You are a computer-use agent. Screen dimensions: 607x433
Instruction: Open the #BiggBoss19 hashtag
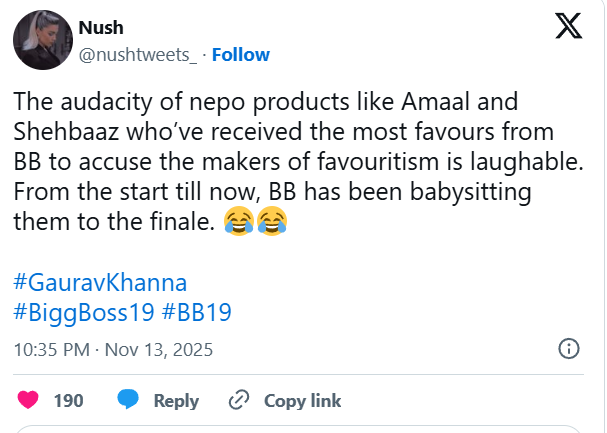(x=83, y=312)
